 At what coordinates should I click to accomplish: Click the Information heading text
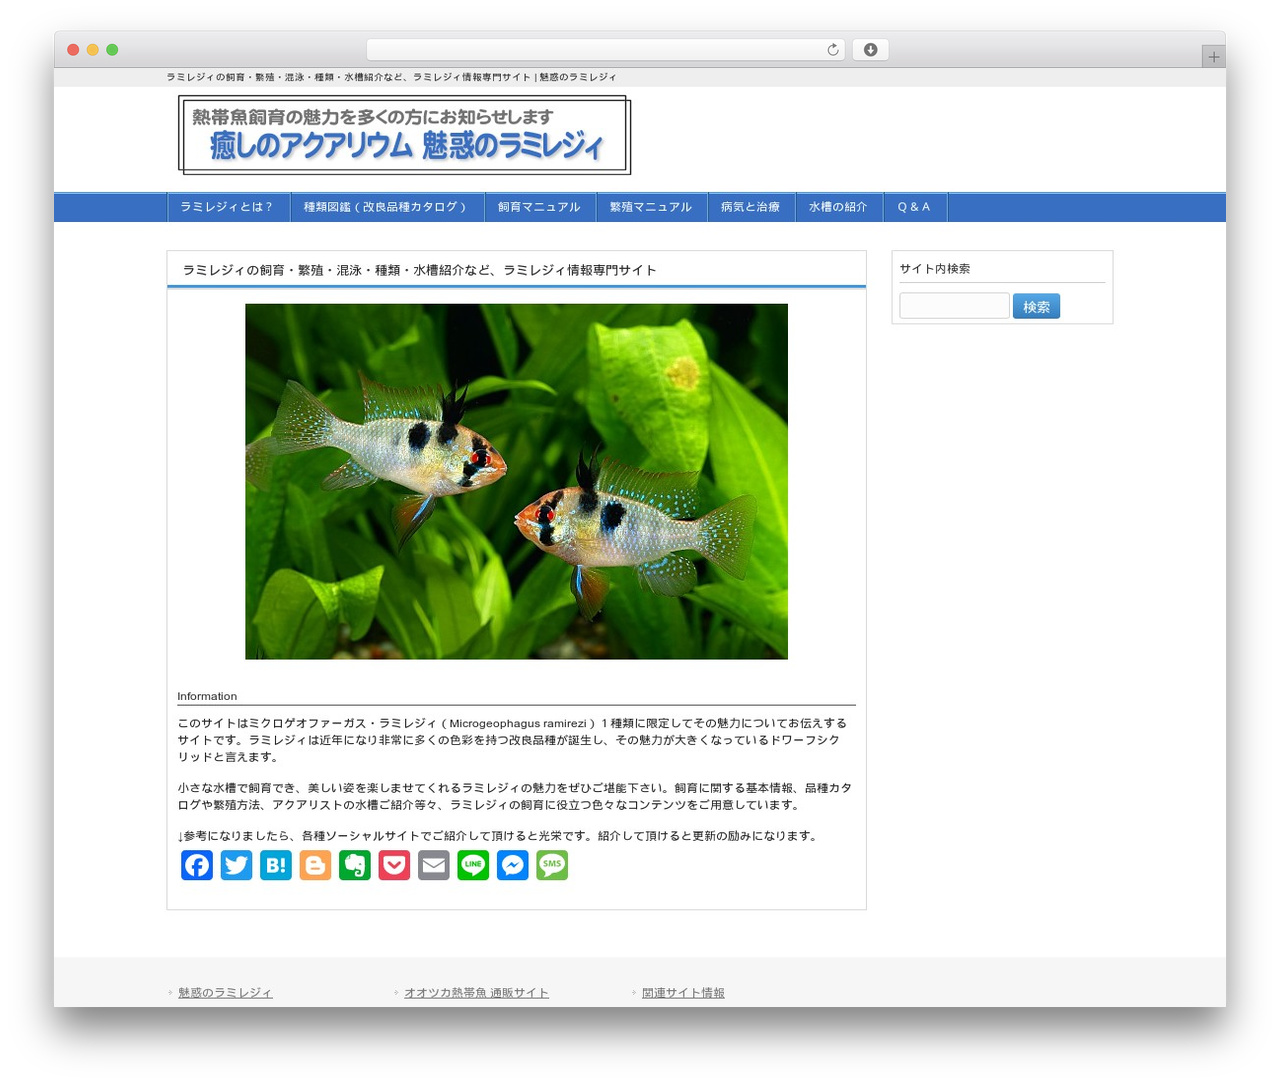[207, 696]
